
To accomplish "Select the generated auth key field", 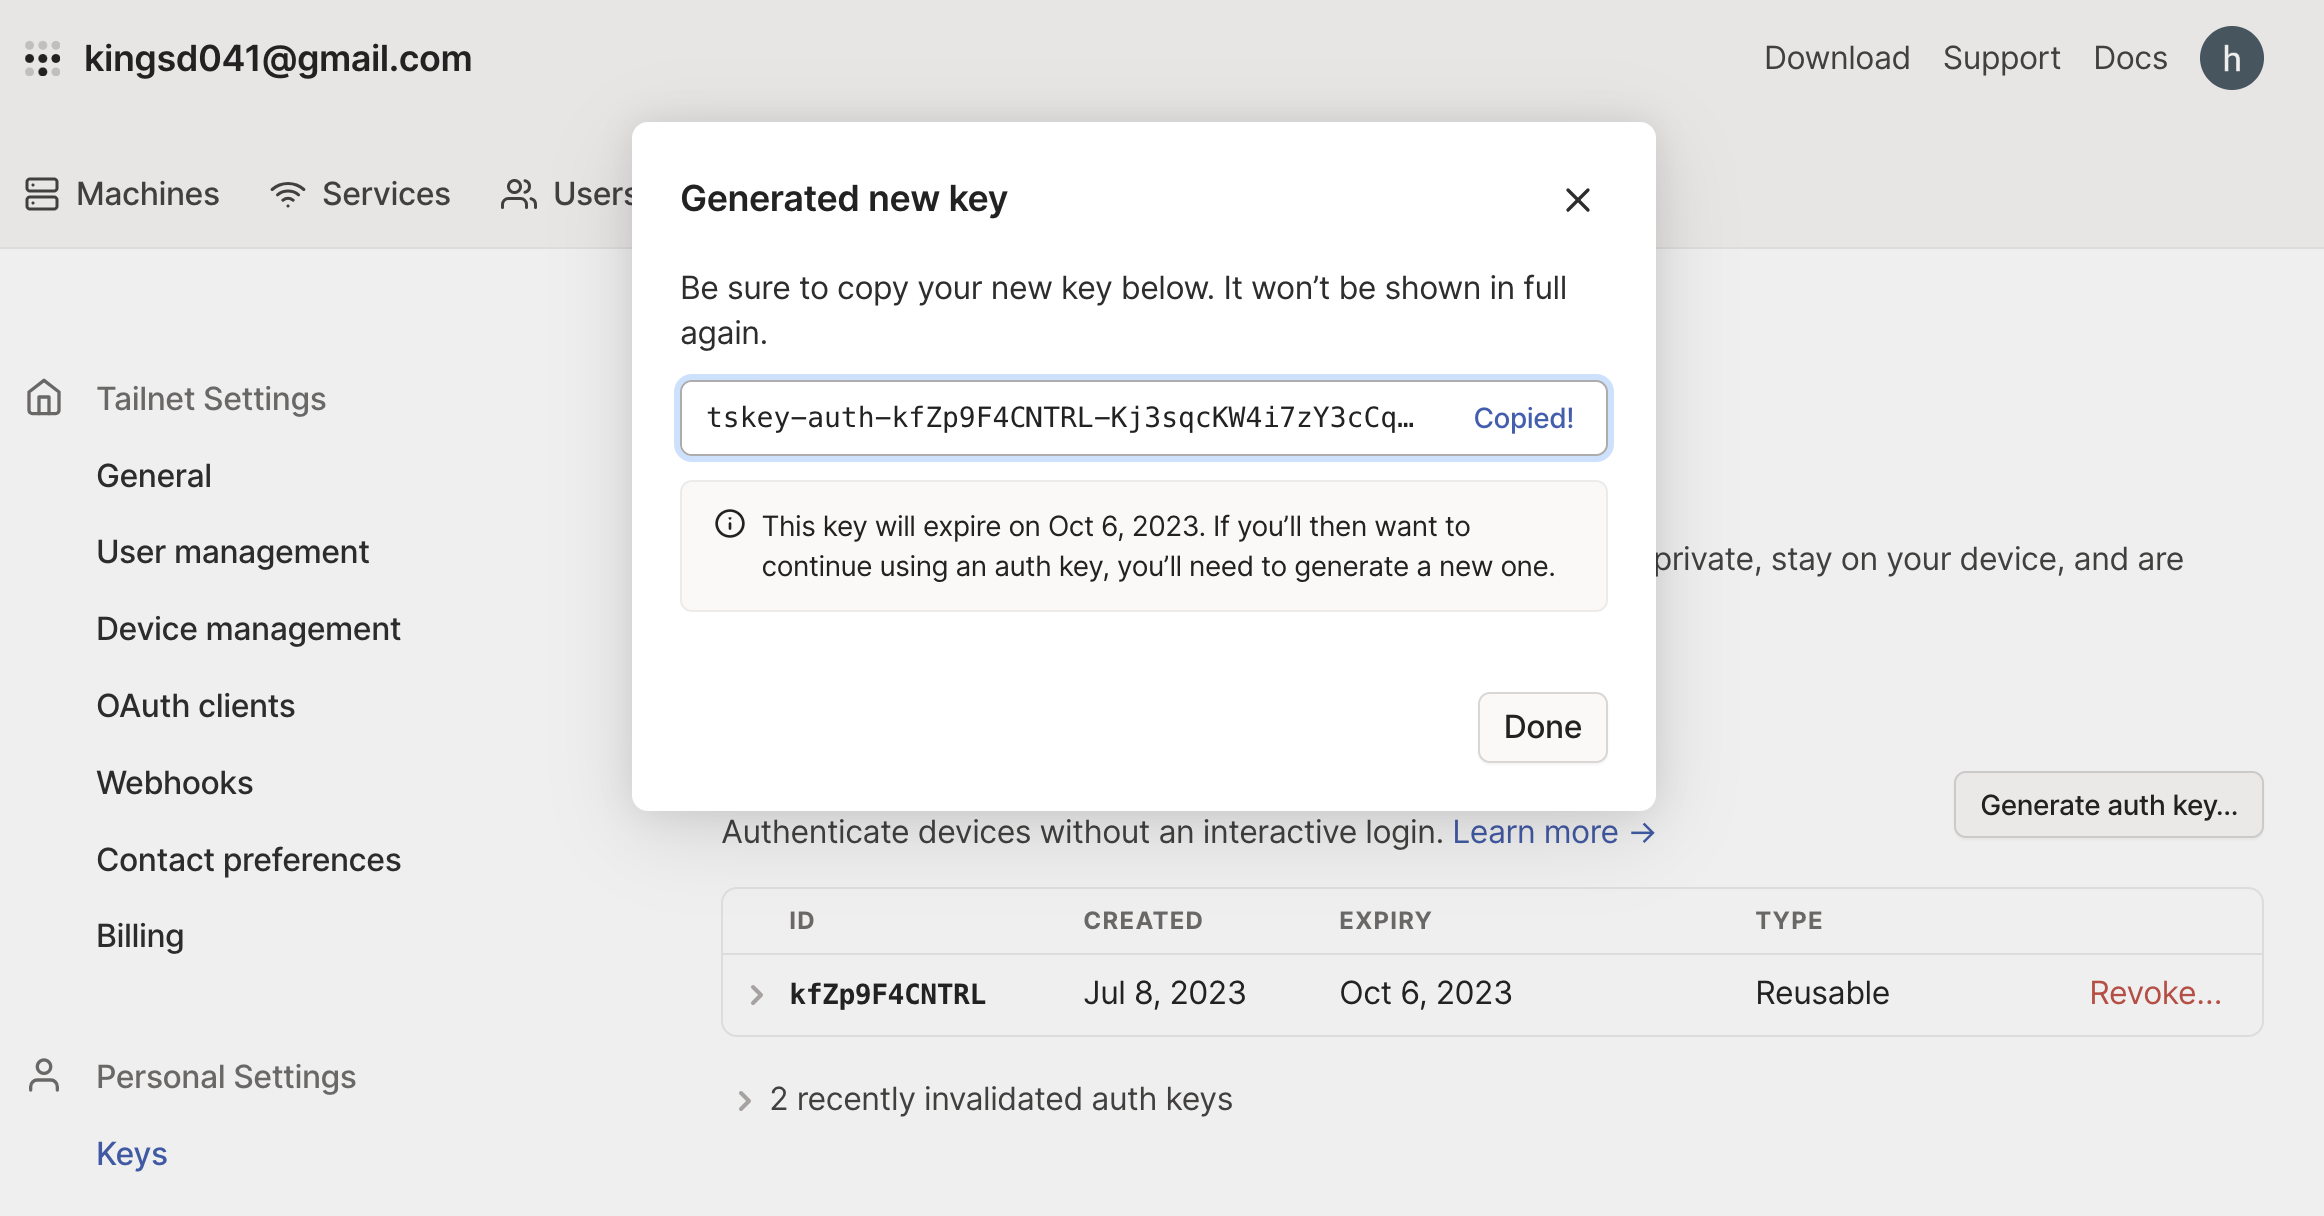I will tap(1143, 418).
